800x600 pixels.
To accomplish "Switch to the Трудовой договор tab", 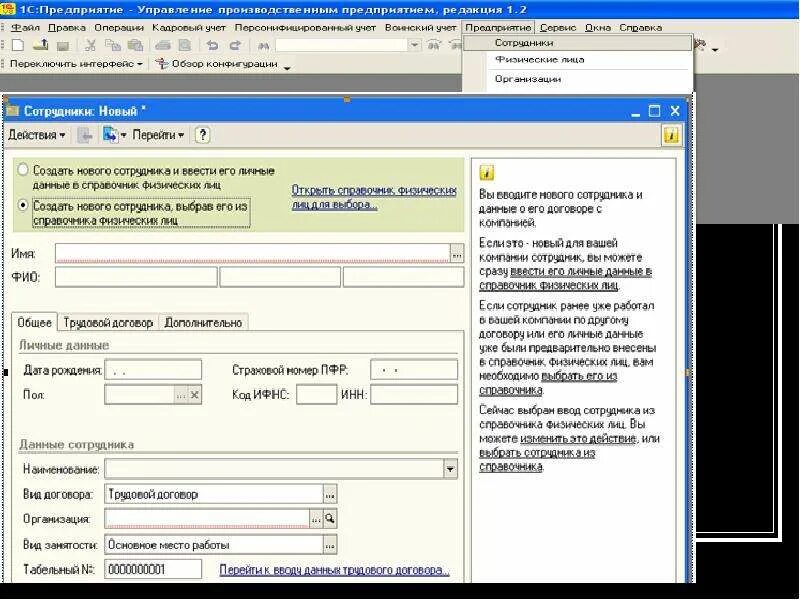I will pyautogui.click(x=108, y=323).
